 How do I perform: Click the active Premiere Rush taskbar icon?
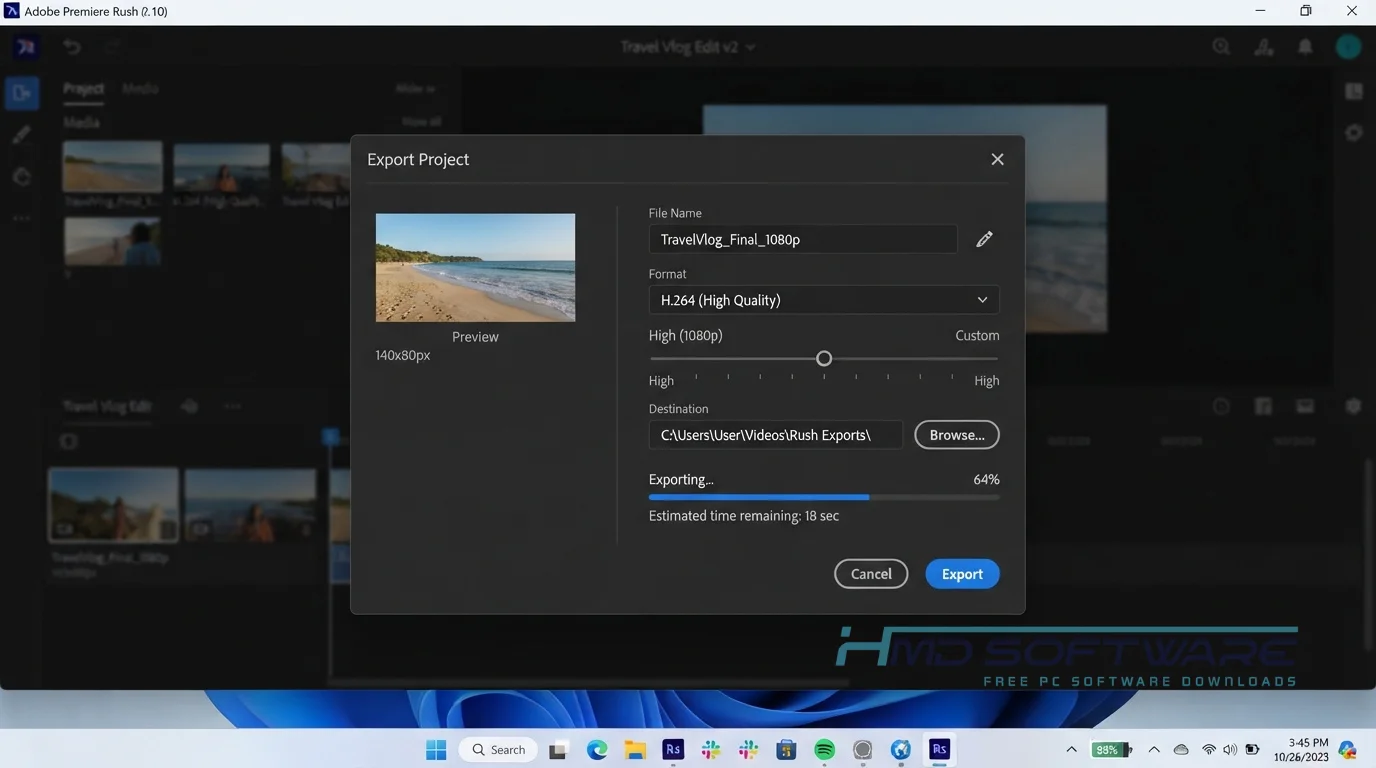tap(939, 749)
